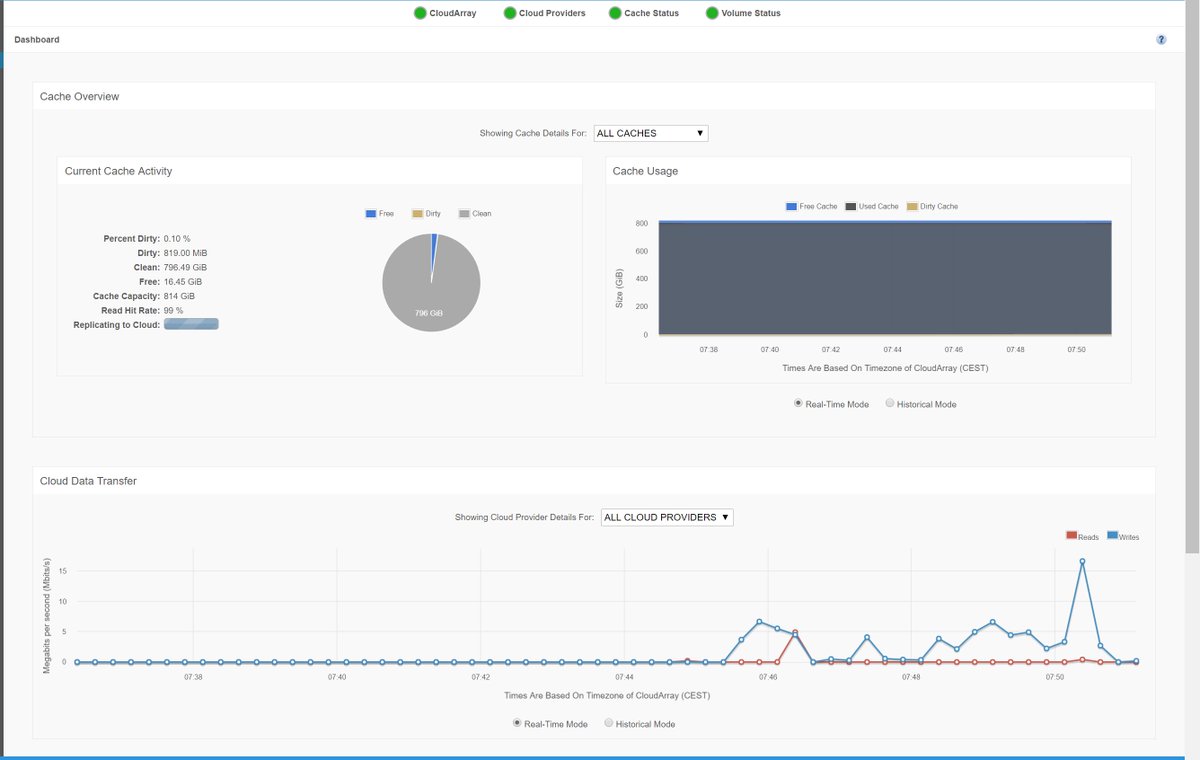Toggle the Writes legend swatch

(x=1112, y=536)
